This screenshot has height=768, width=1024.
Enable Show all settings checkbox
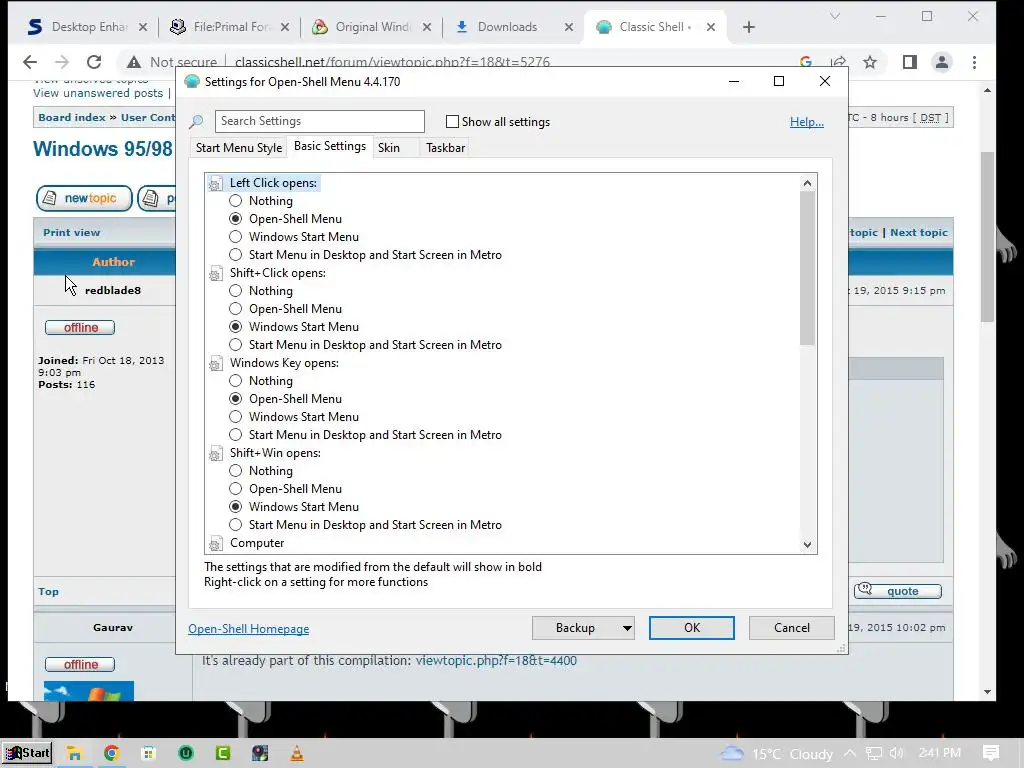(452, 121)
